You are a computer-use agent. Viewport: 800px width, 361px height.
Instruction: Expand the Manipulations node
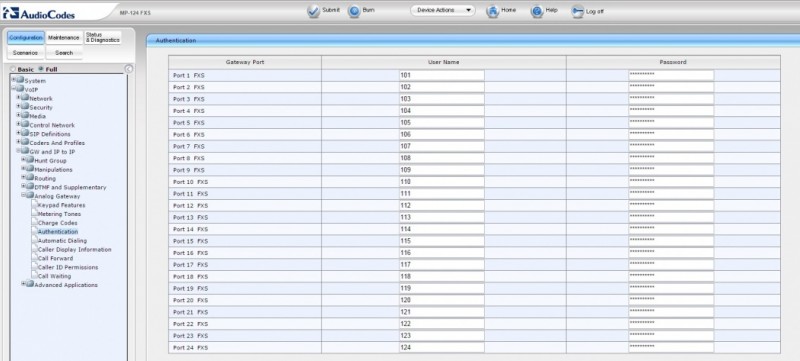pyautogui.click(x=23, y=168)
